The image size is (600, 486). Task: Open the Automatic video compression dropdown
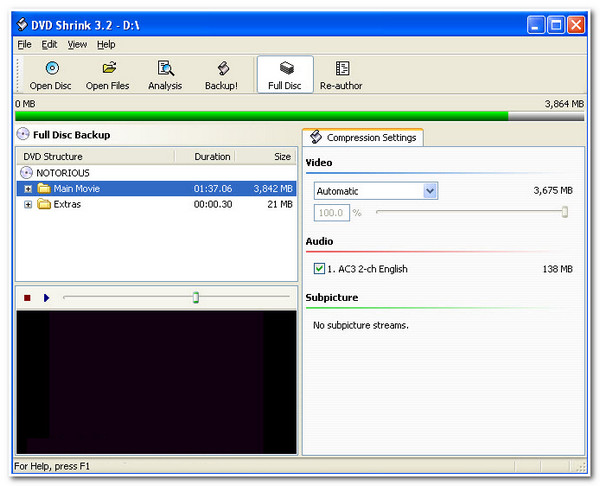pyautogui.click(x=430, y=191)
